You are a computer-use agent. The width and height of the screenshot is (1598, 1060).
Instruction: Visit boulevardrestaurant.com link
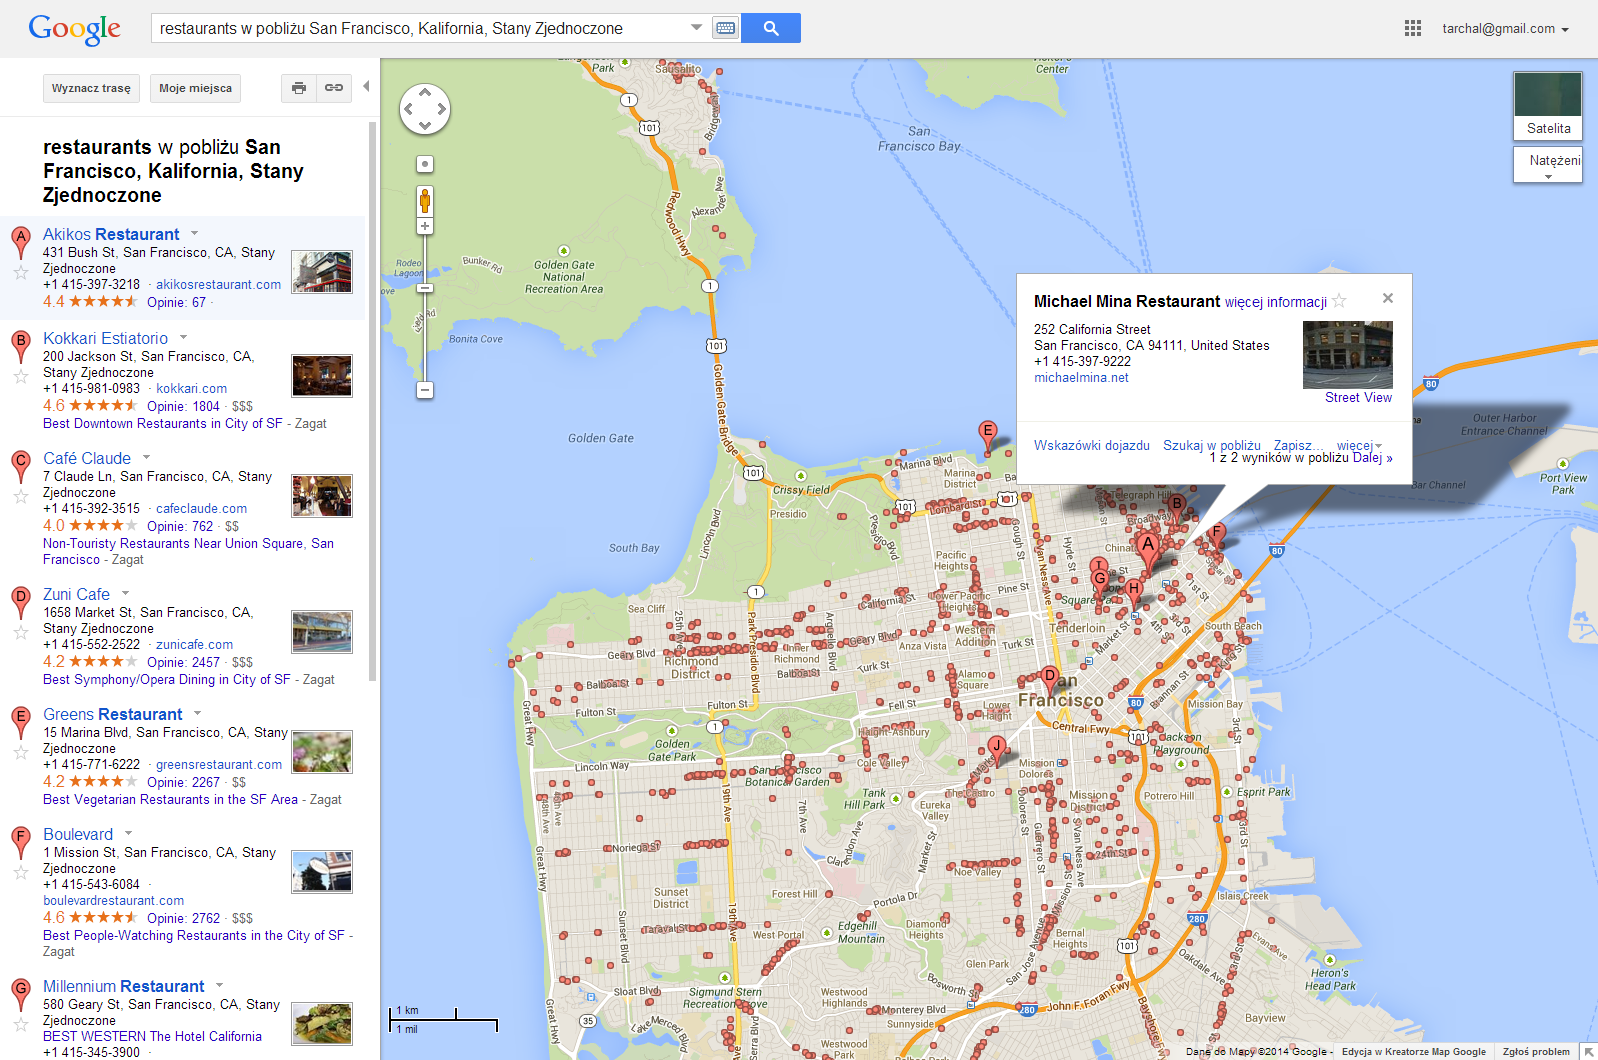pyautogui.click(x=113, y=900)
